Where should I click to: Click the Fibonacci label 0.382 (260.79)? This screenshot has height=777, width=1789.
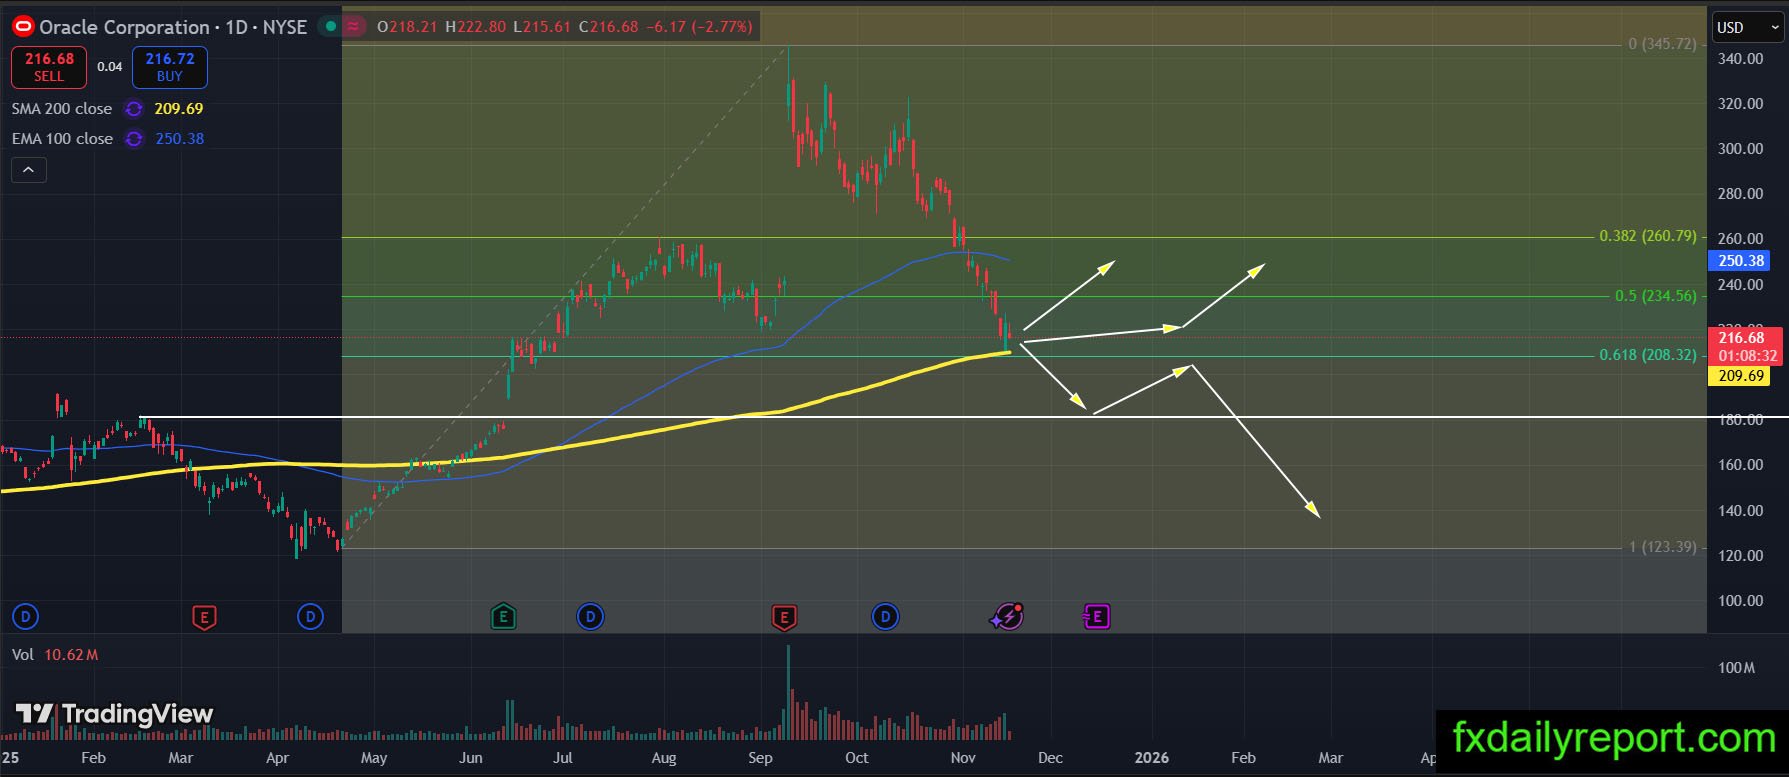click(x=1648, y=236)
